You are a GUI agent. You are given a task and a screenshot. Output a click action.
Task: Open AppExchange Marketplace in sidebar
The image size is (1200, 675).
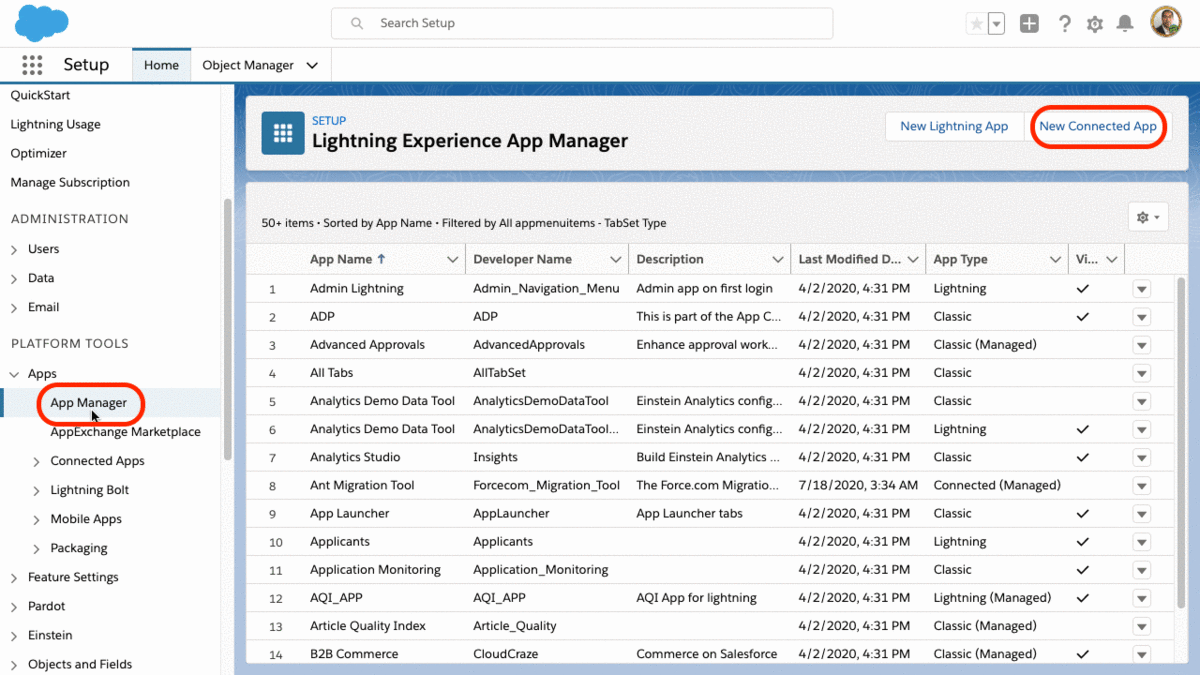[x=126, y=432]
